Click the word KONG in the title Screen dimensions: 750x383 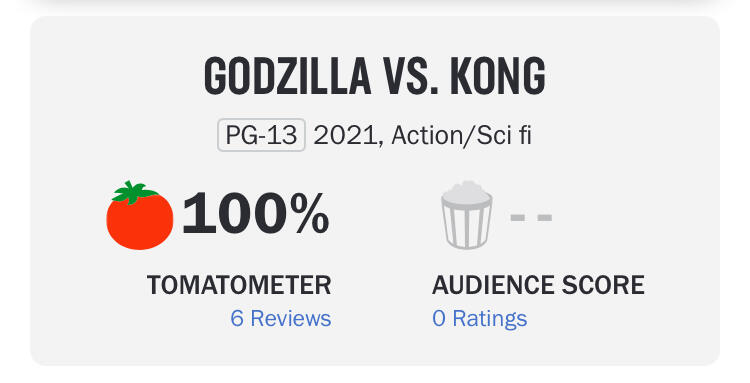498,77
